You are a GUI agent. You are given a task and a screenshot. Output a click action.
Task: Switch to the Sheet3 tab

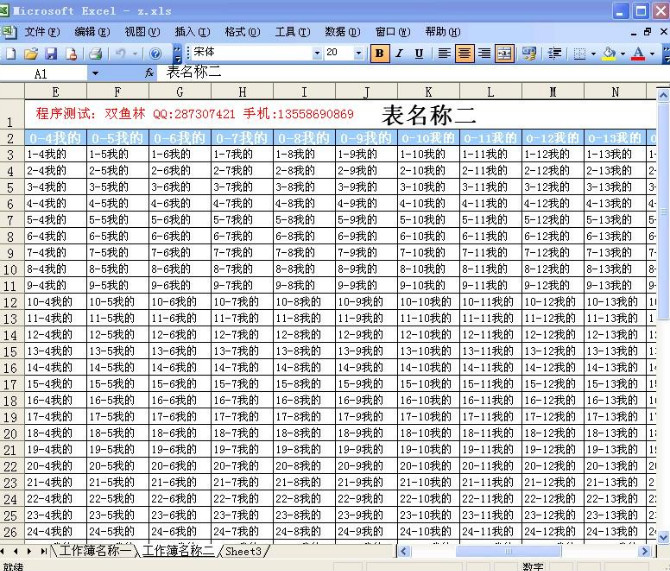click(x=243, y=551)
